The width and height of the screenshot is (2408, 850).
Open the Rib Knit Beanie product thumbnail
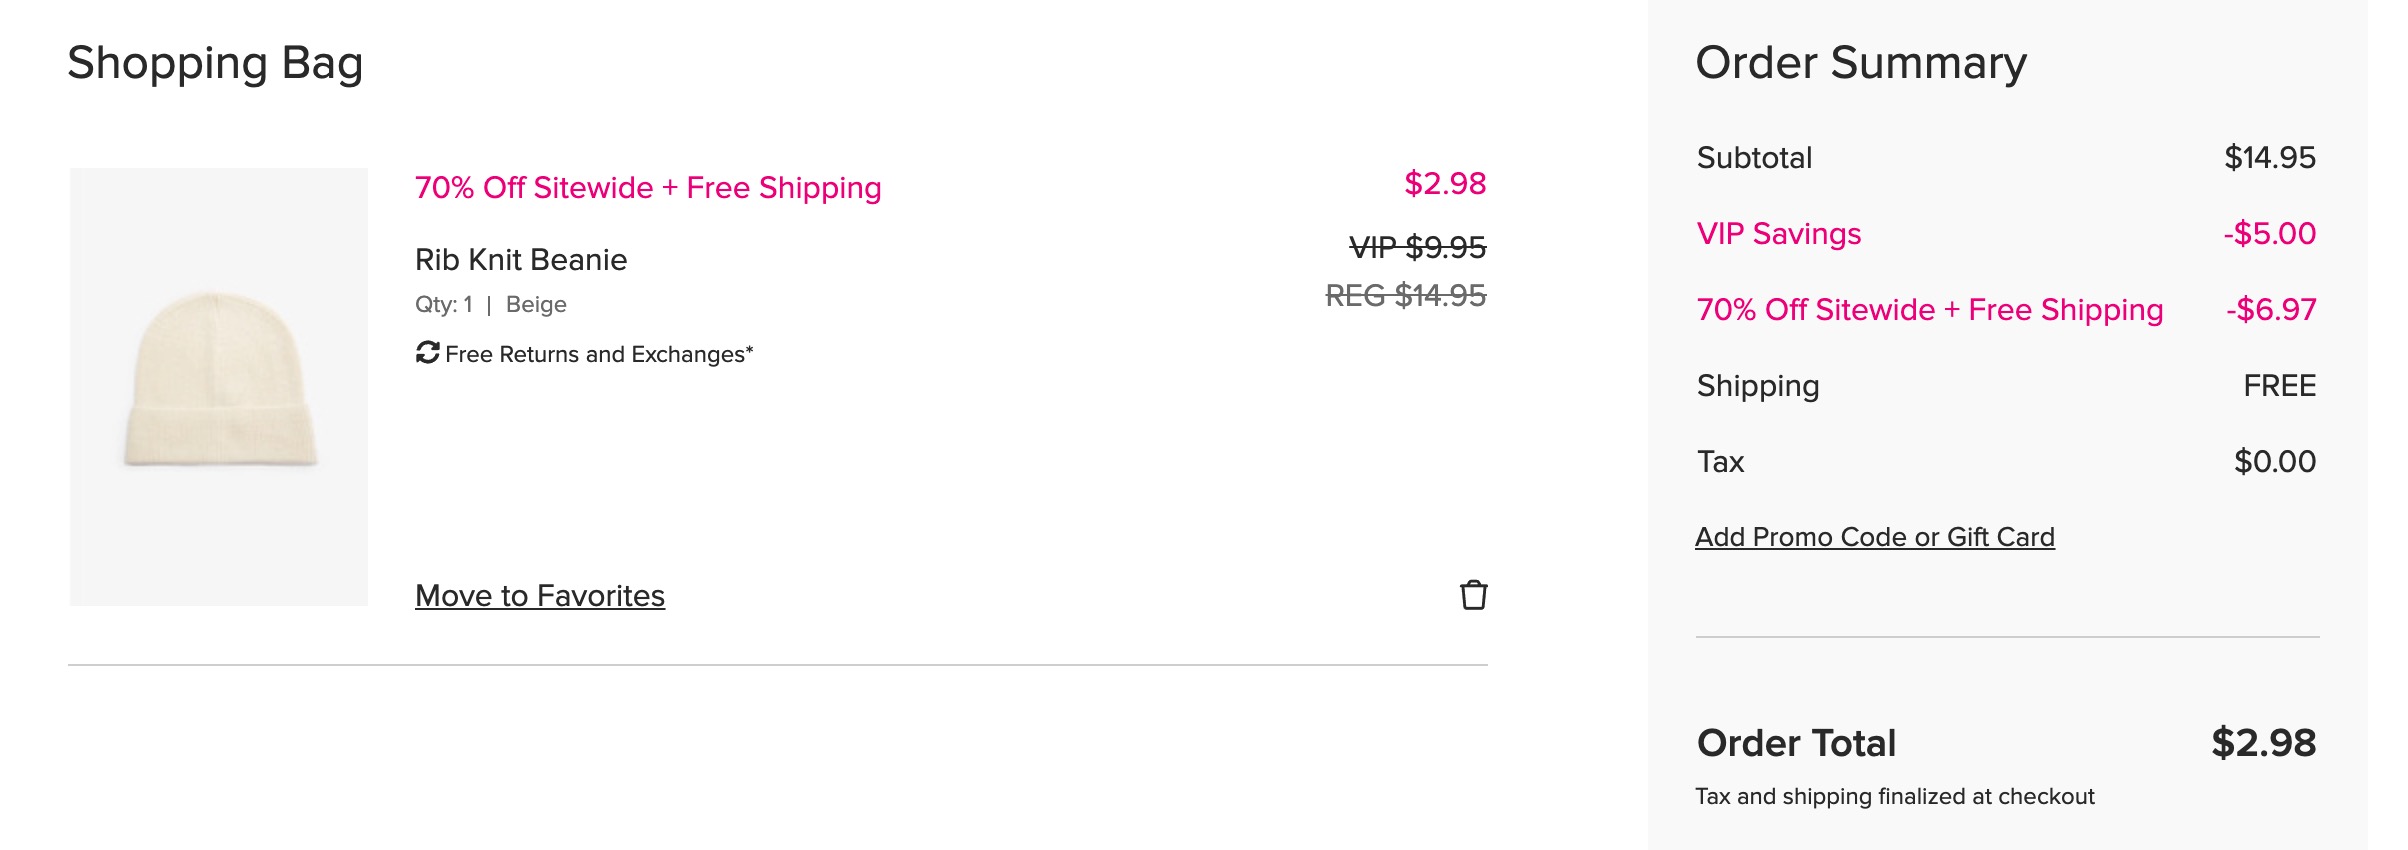tap(218, 385)
